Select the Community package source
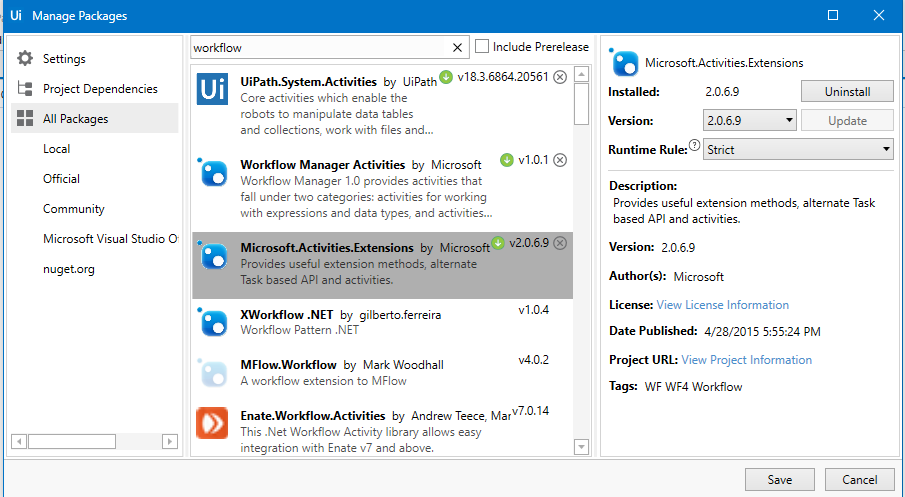Image resolution: width=905 pixels, height=497 pixels. 73,208
